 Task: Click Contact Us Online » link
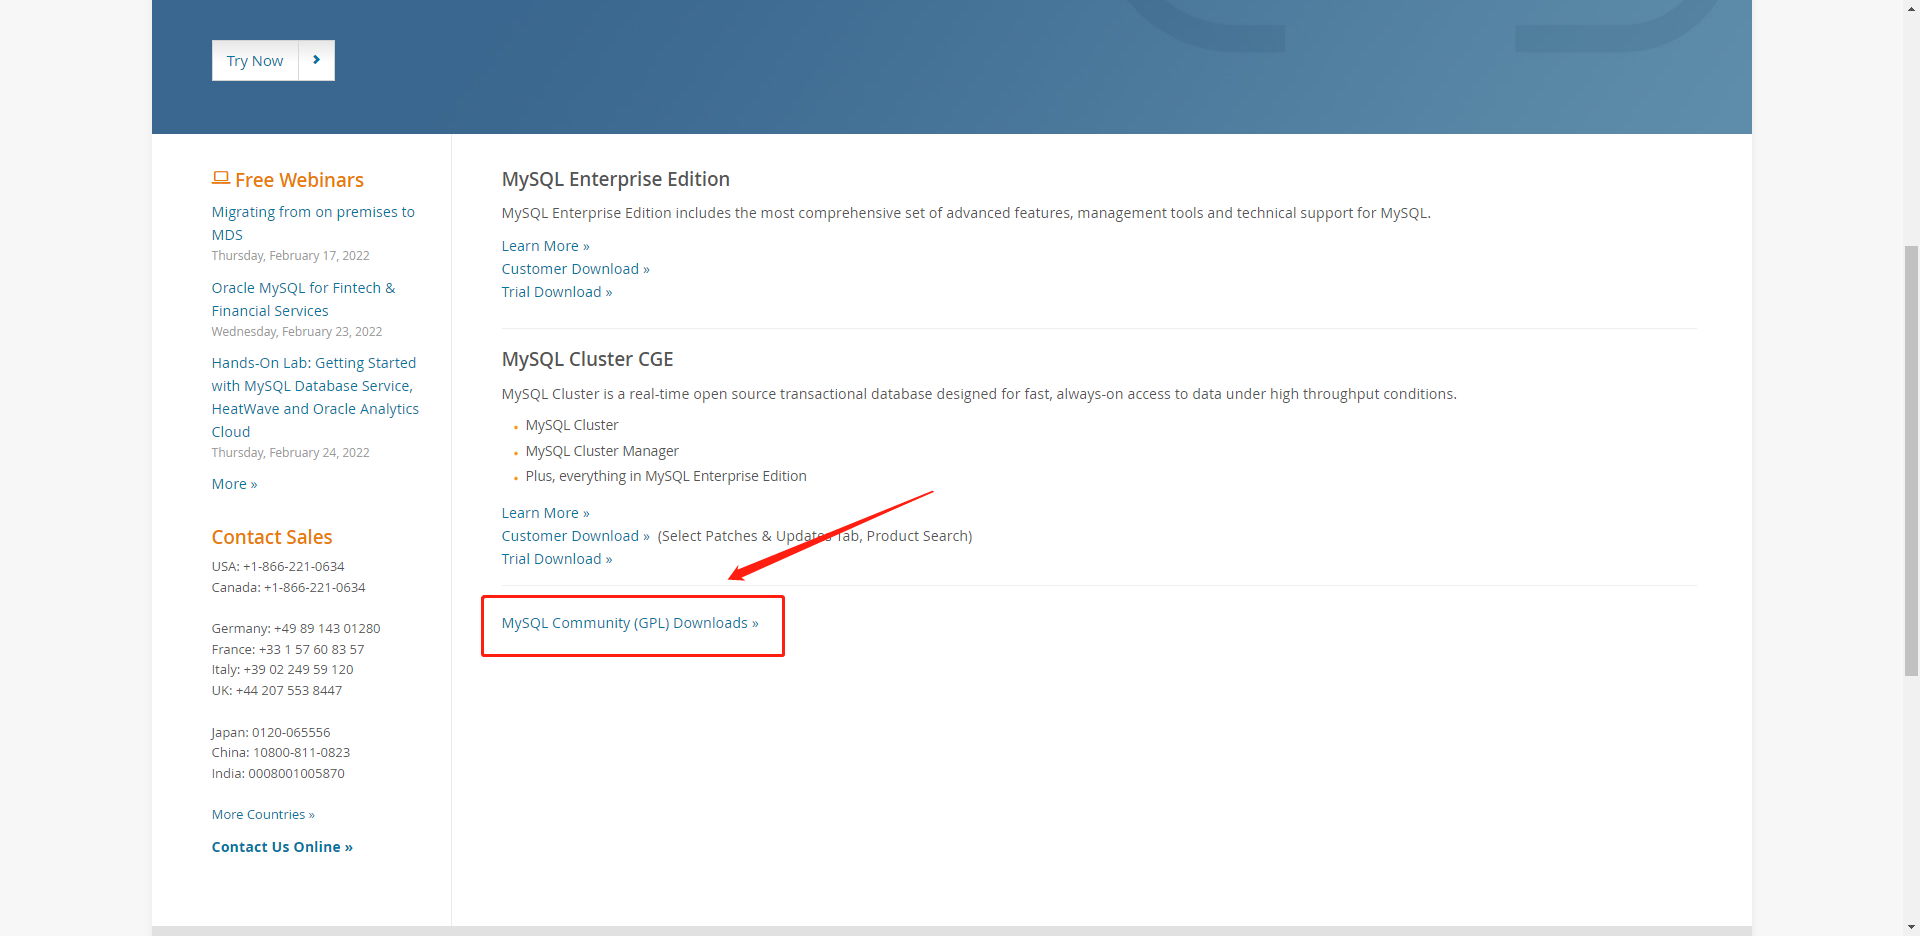pos(282,847)
